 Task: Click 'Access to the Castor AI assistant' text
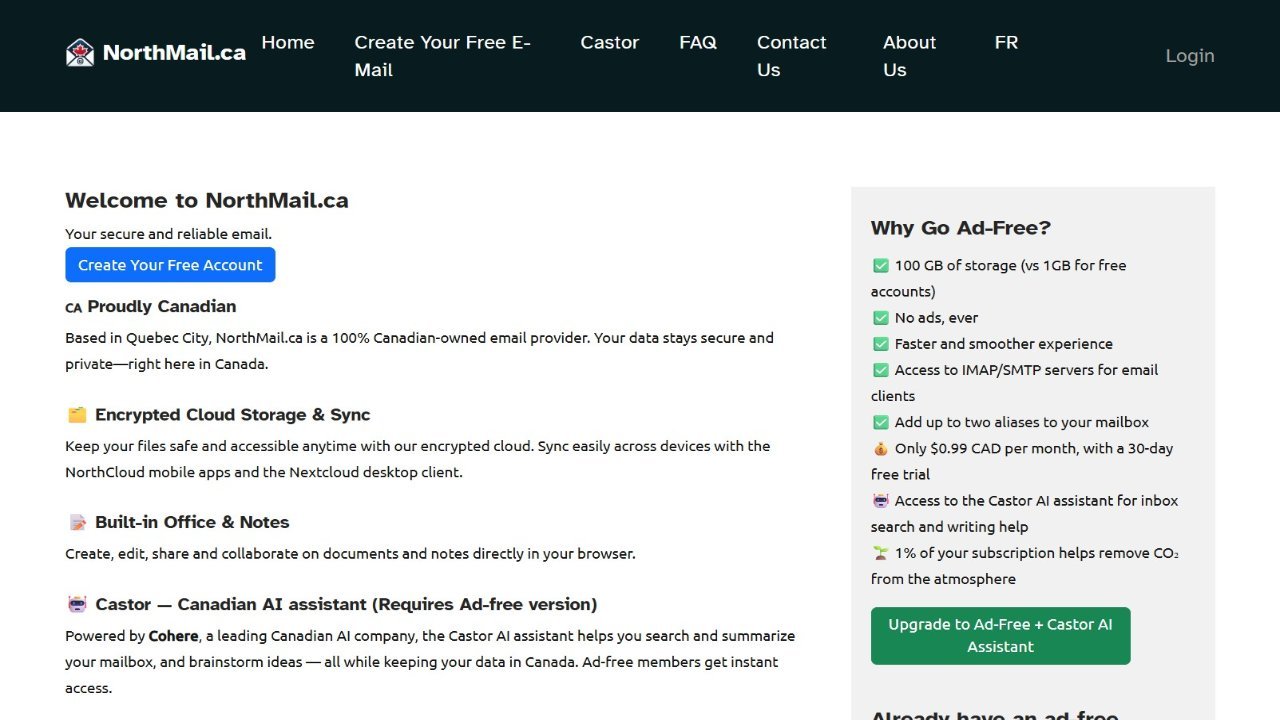[1013, 500]
